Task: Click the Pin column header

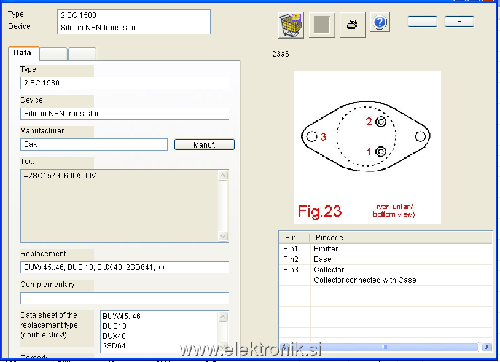Action: (294, 238)
